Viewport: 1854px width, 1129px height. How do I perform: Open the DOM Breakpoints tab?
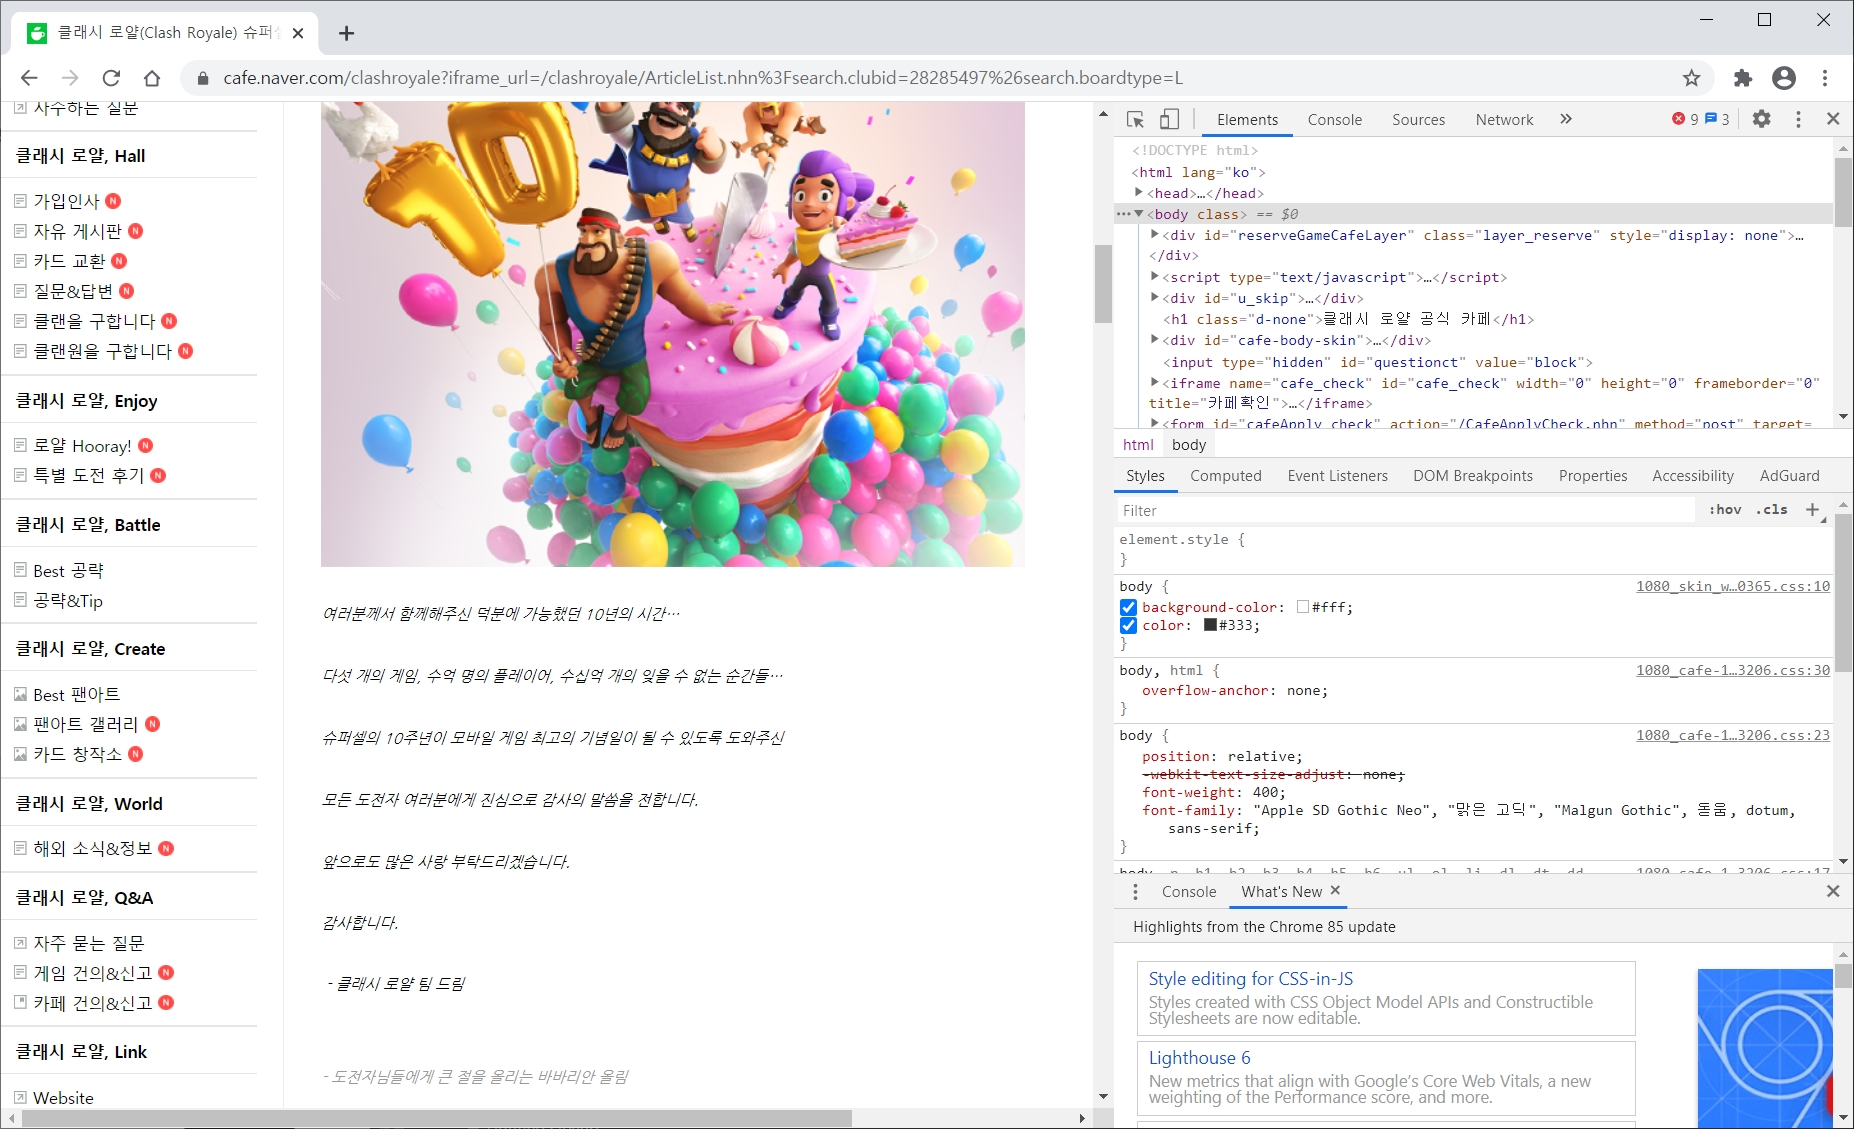[1472, 476]
